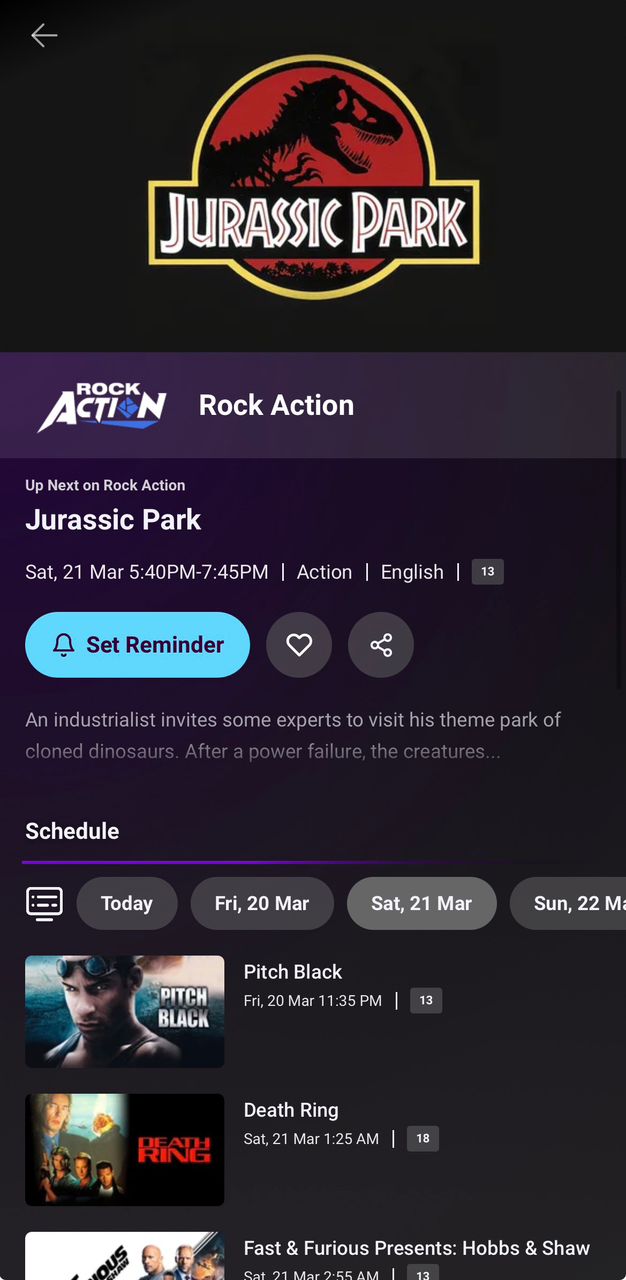
Task: Open the TV guide icon beside Today
Action: coord(44,903)
